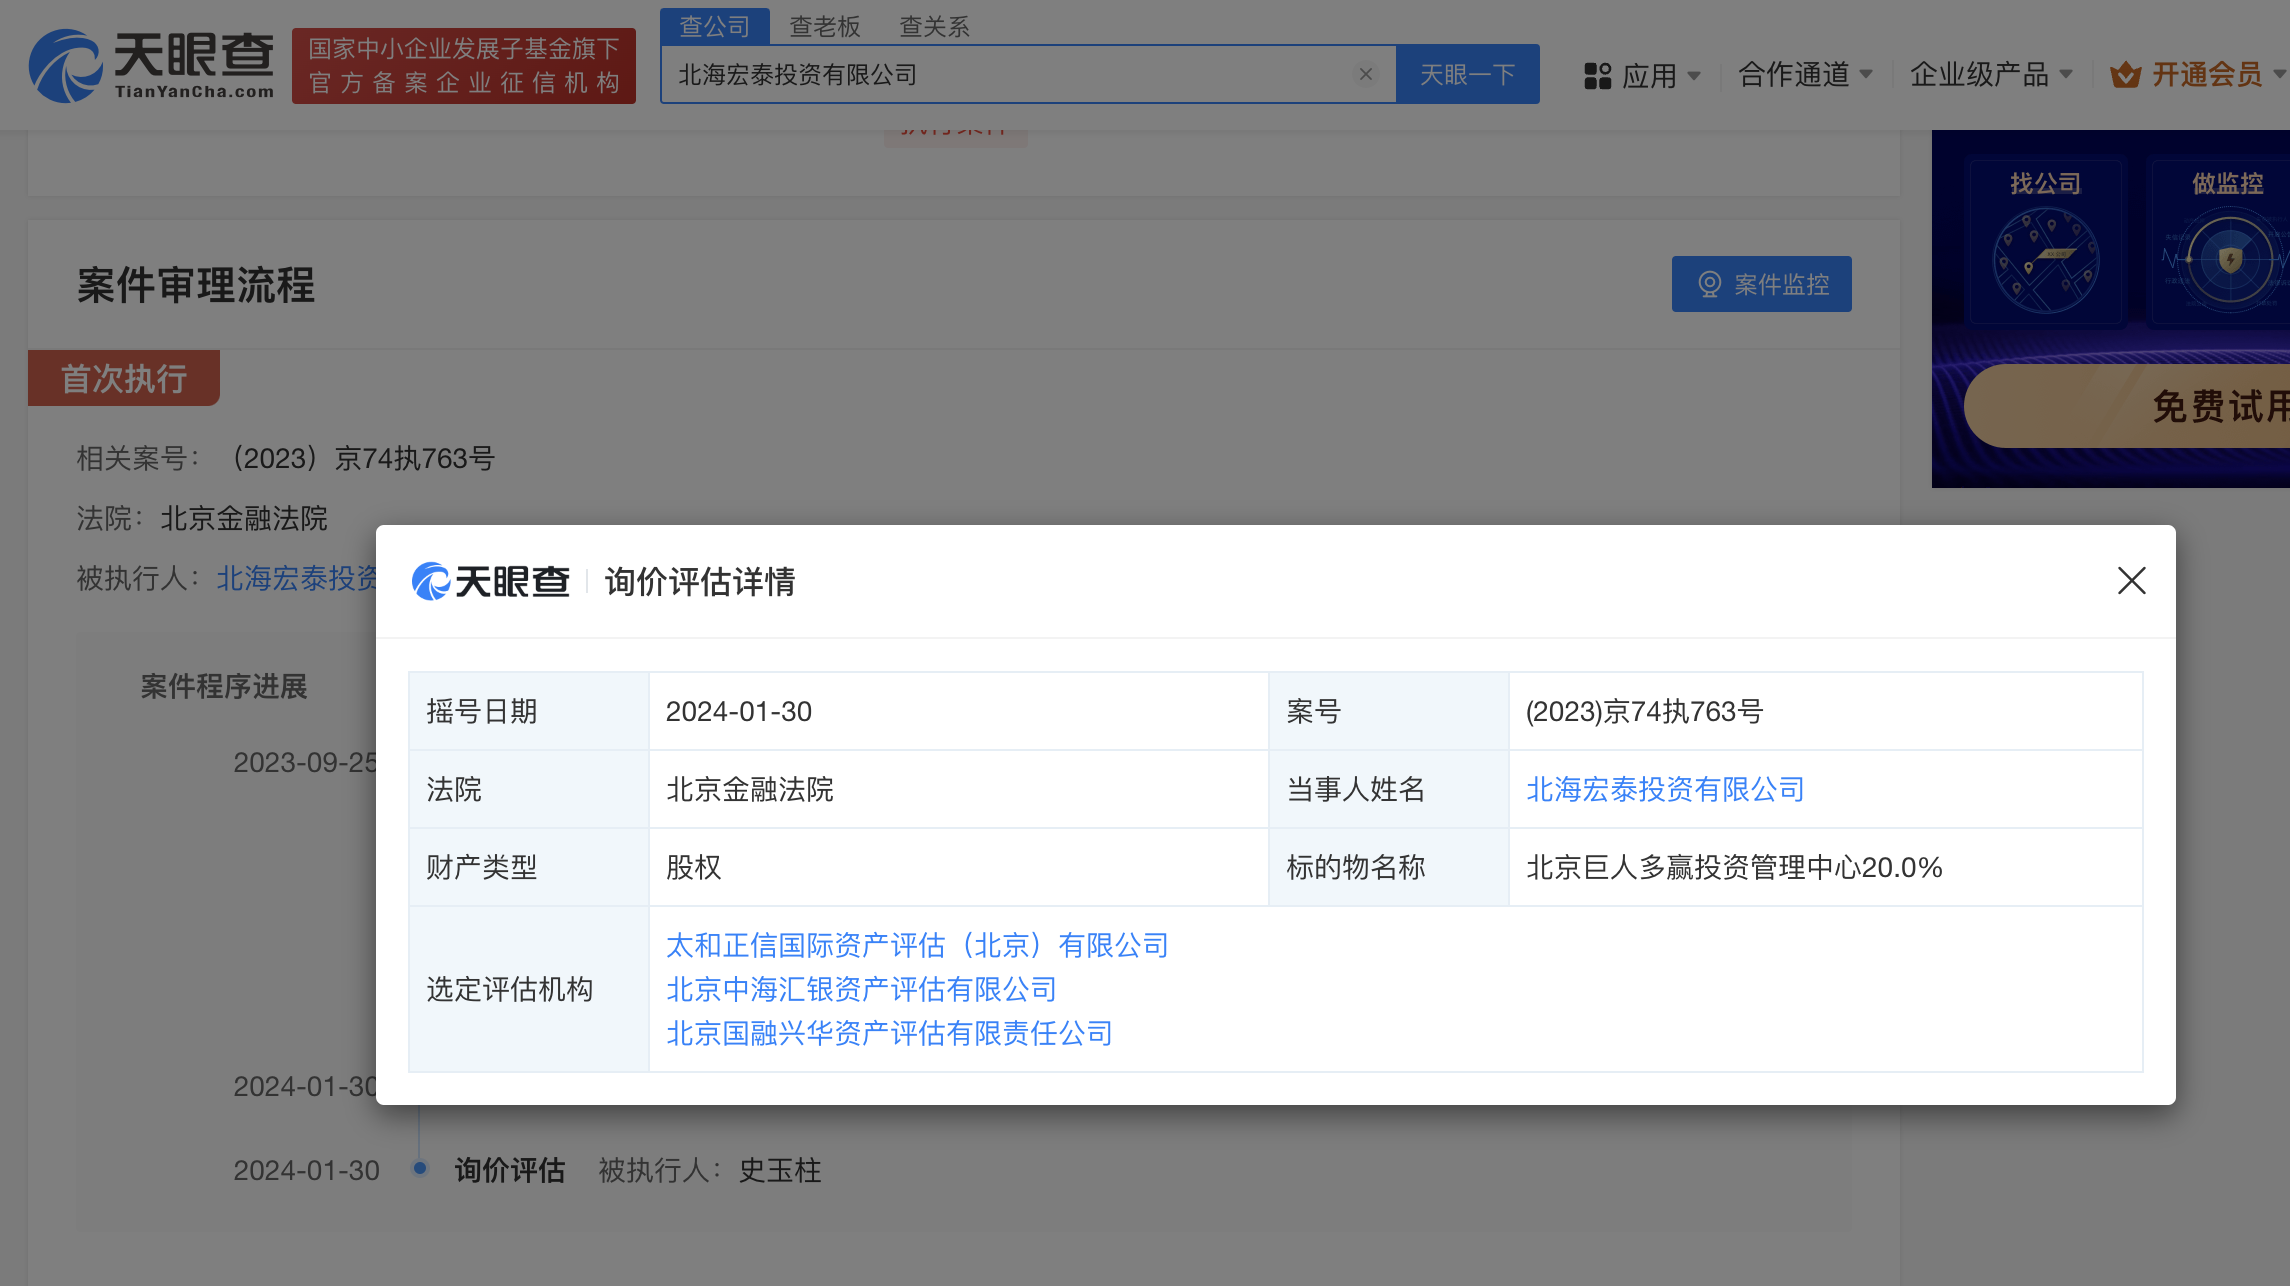Open the 北海宏泰投资有限公司 company link
The width and height of the screenshot is (2290, 1286).
1663,789
